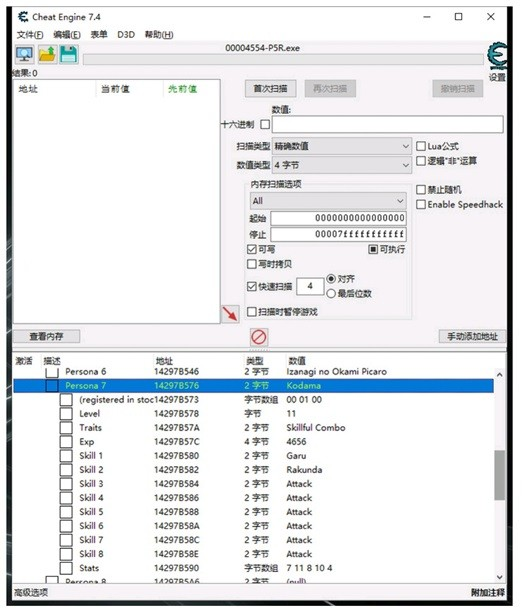Click the 手动添加地址 button
This screenshot has width=525, height=612.
(472, 336)
